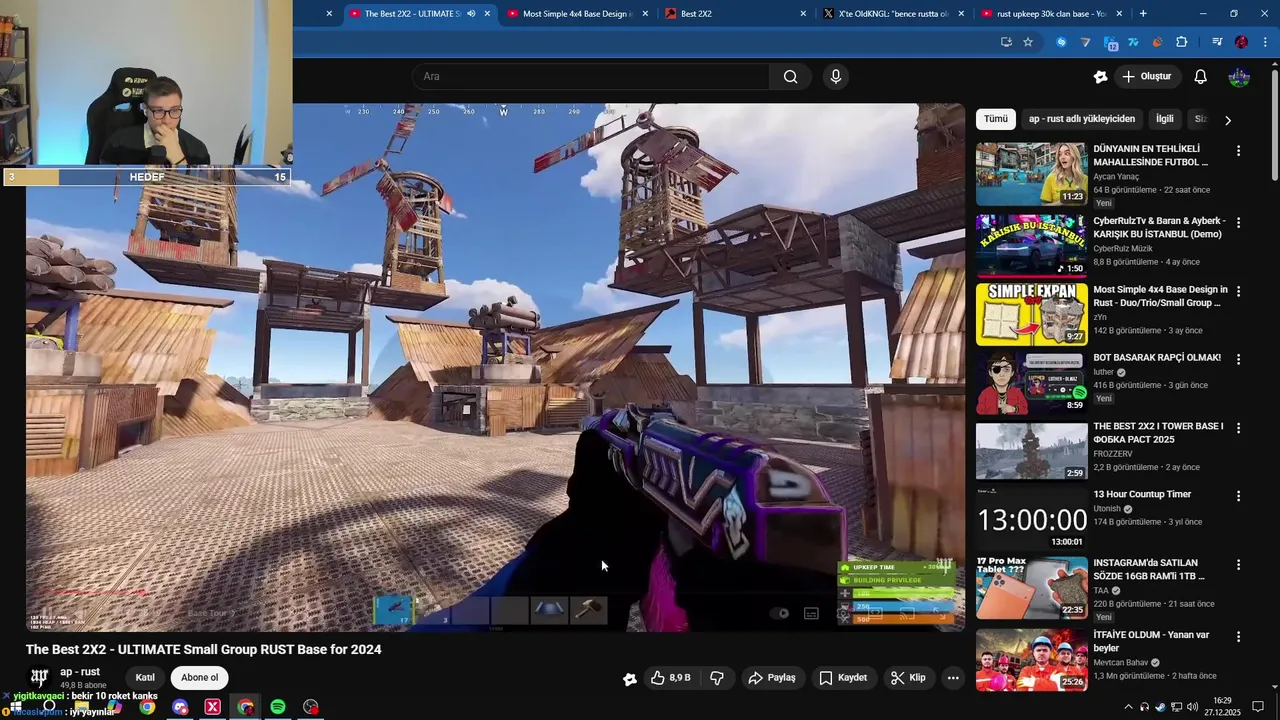Open ap - rust channel name link
Viewport: 1280px width, 720px height.
80,672
